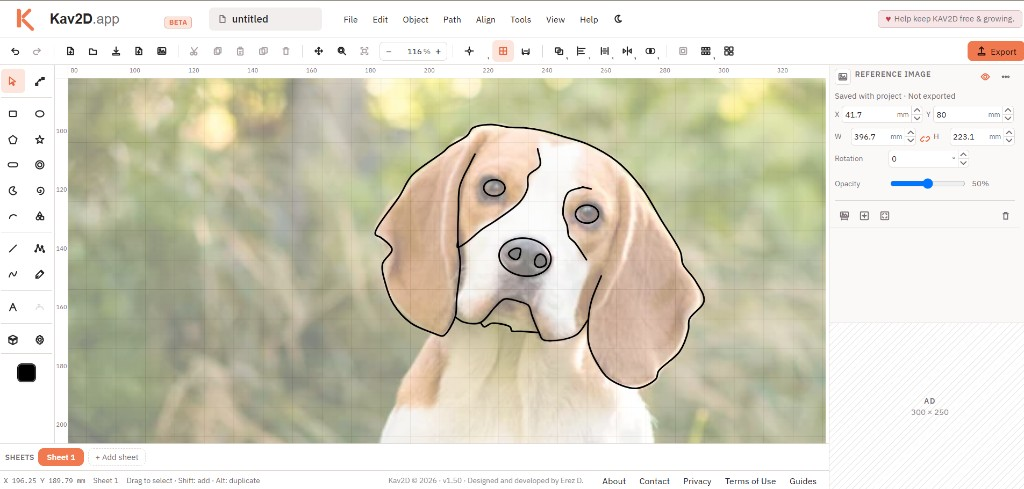Increase the X position stepper
Viewport: 1024px width, 489px height.
click(917, 111)
